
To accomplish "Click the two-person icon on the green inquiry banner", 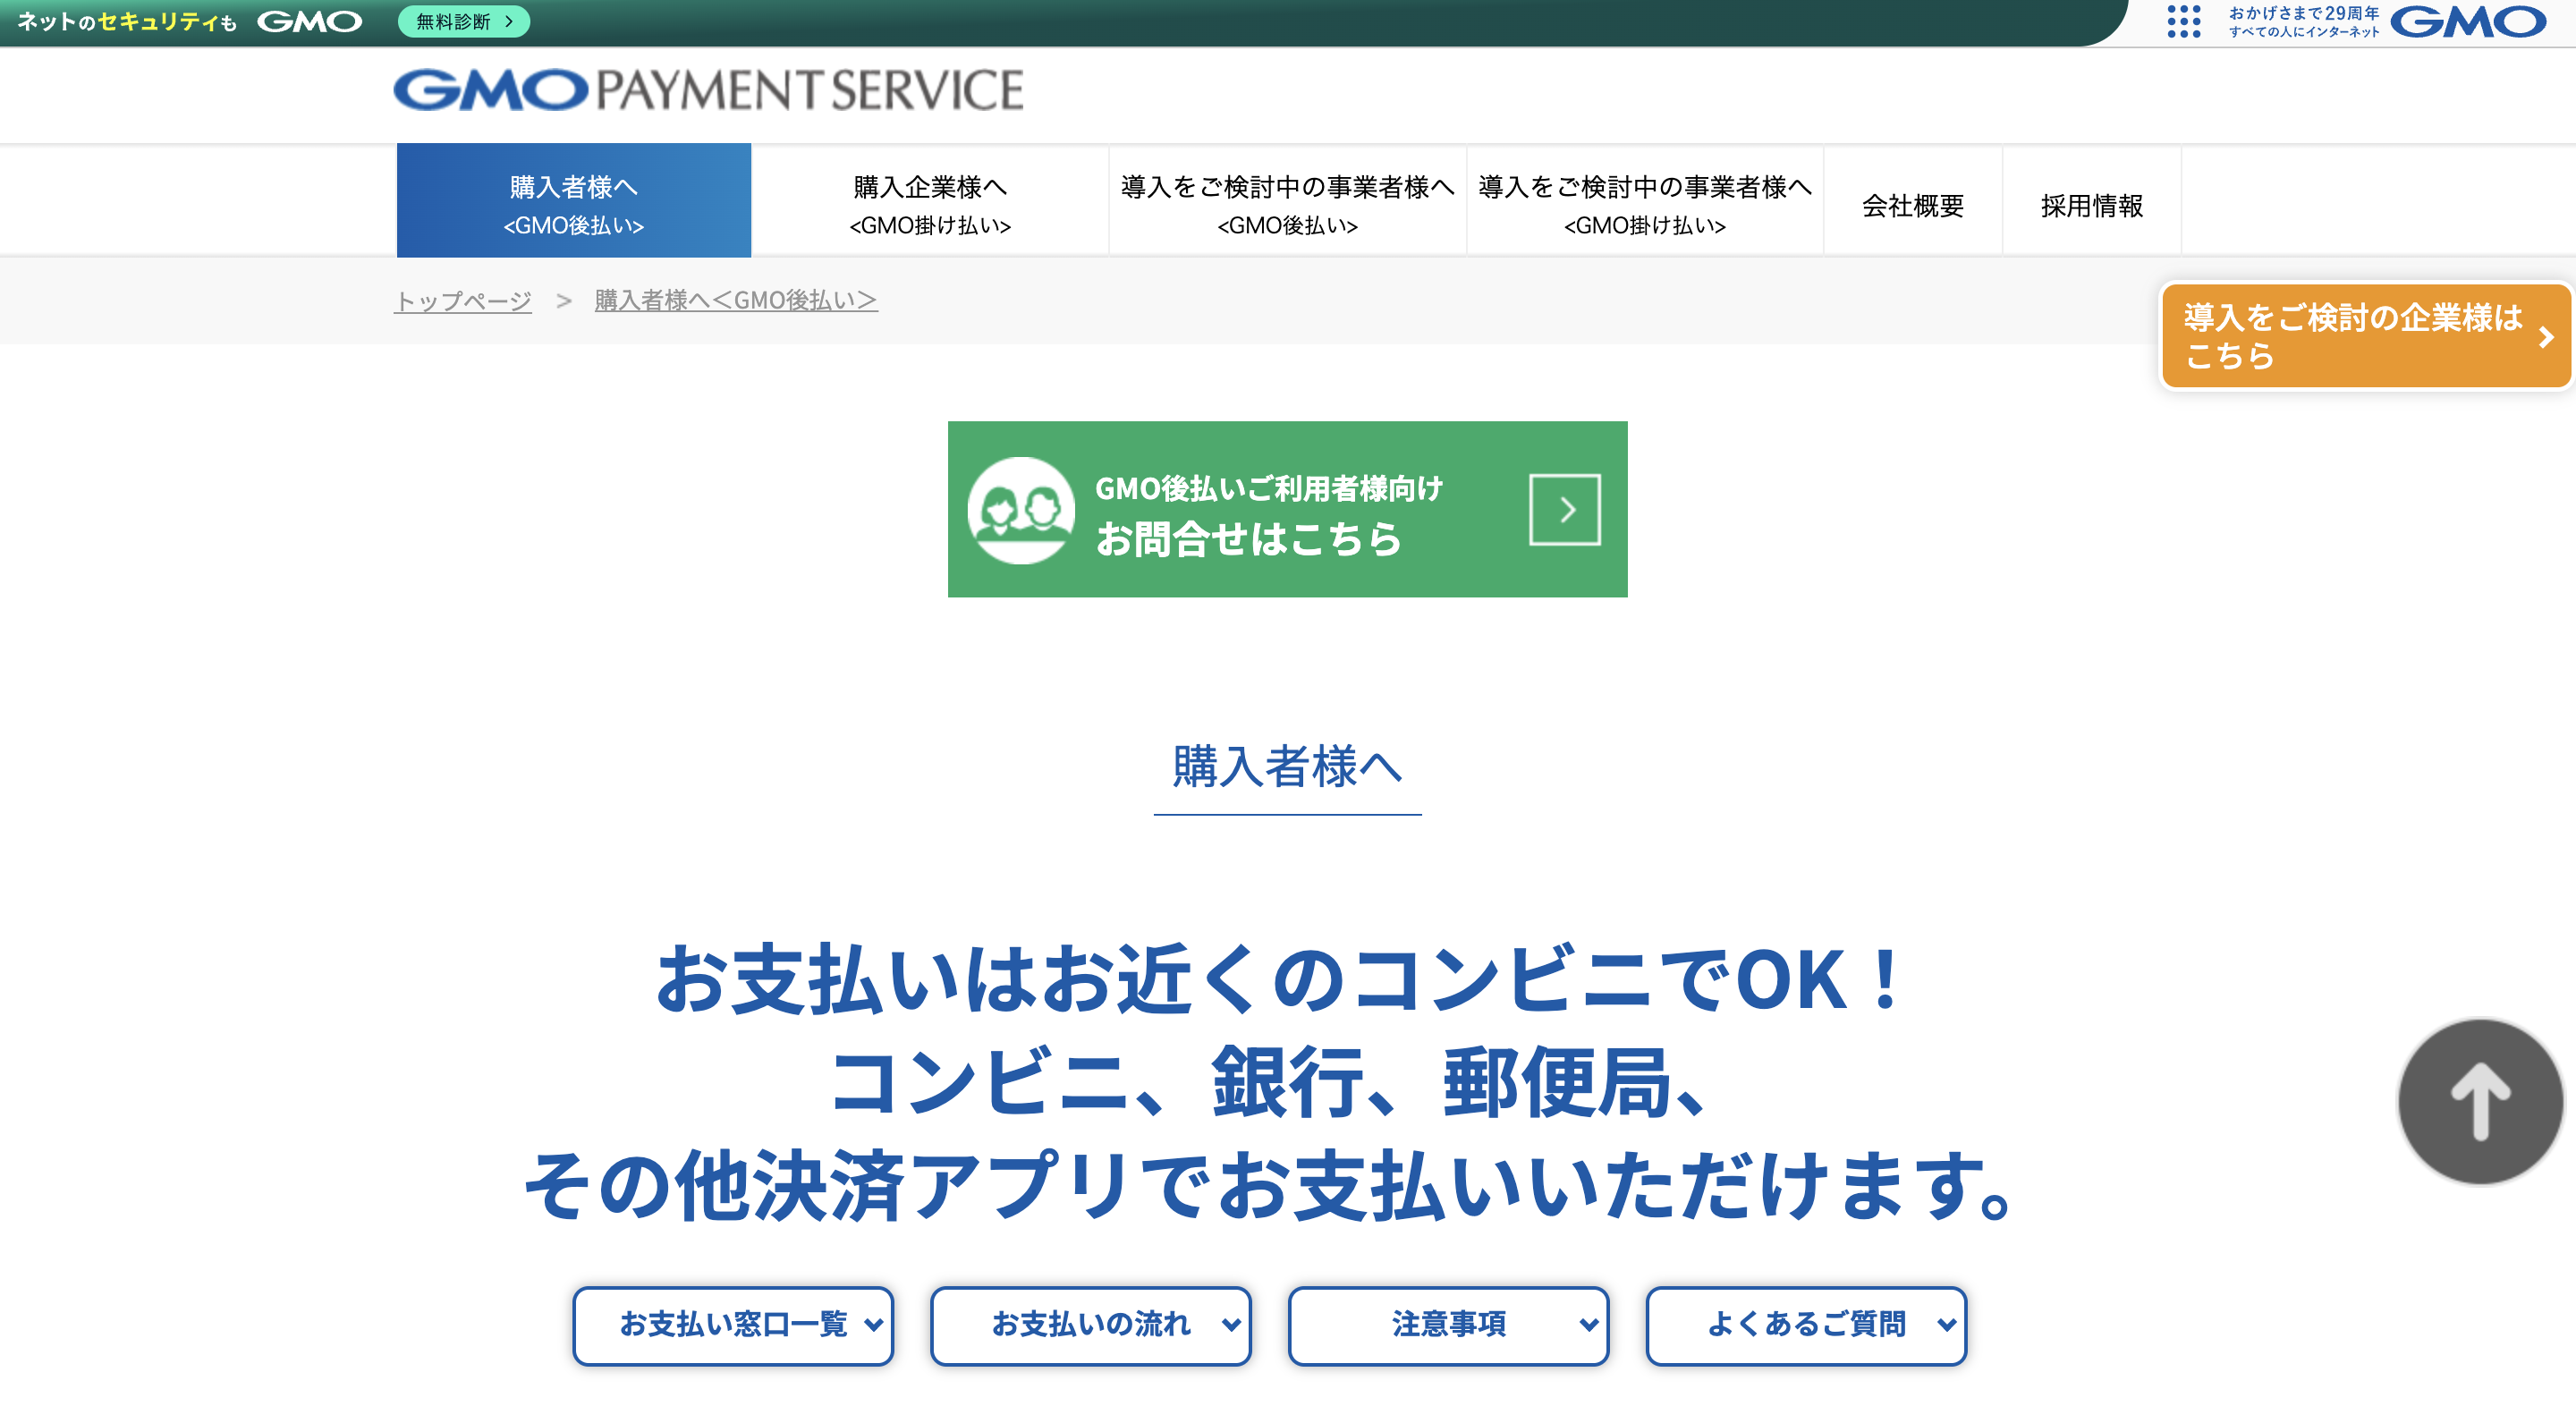I will [x=1021, y=509].
